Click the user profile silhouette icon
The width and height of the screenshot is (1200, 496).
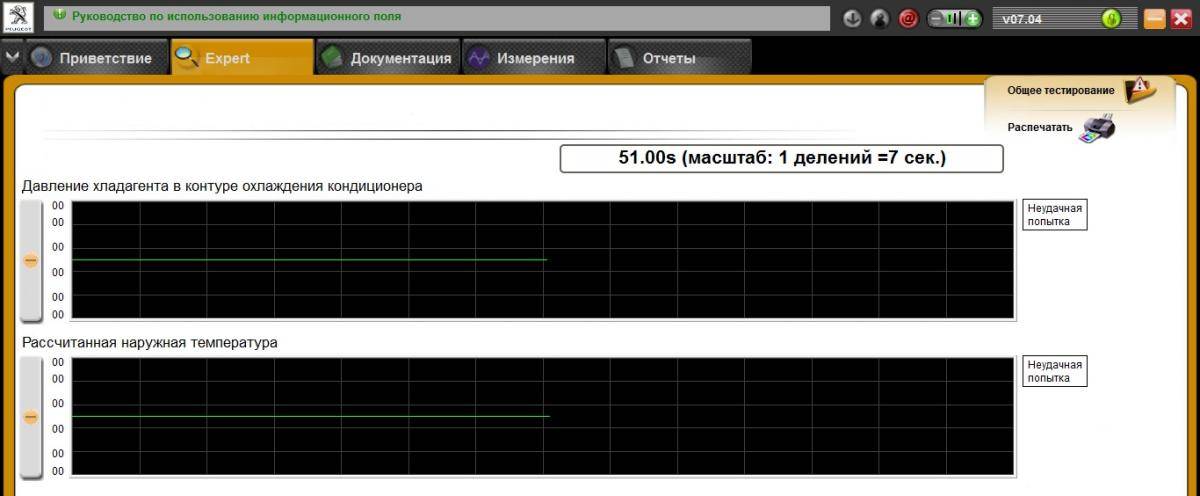point(880,18)
